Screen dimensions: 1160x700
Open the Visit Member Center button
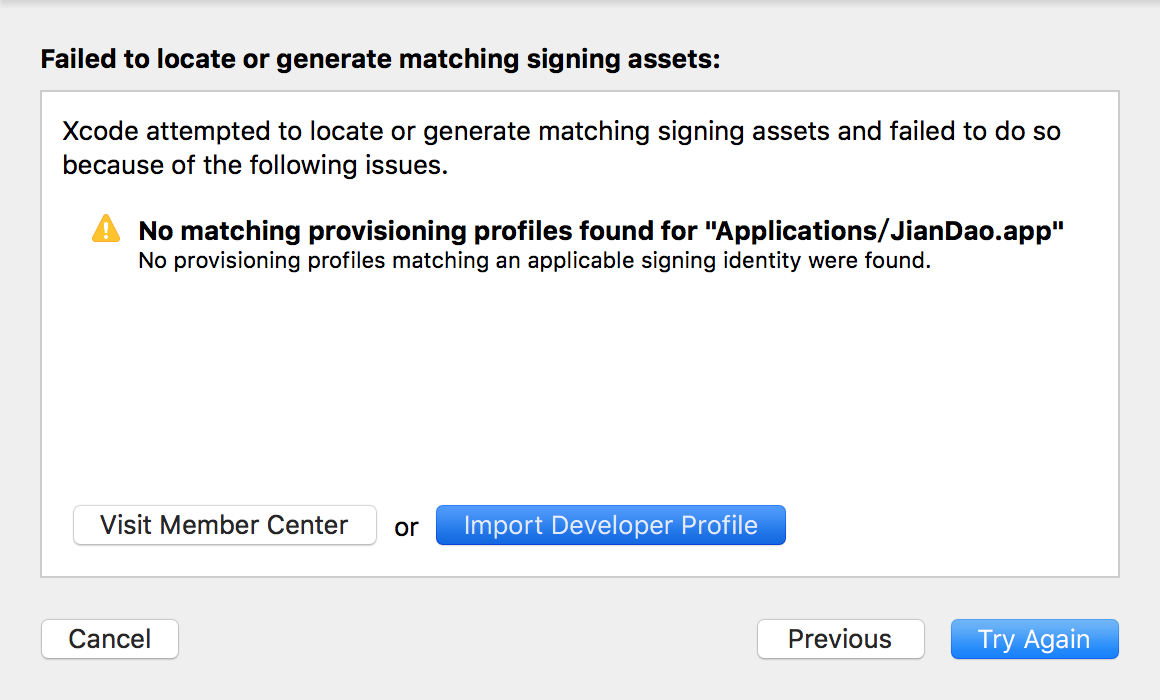click(224, 525)
